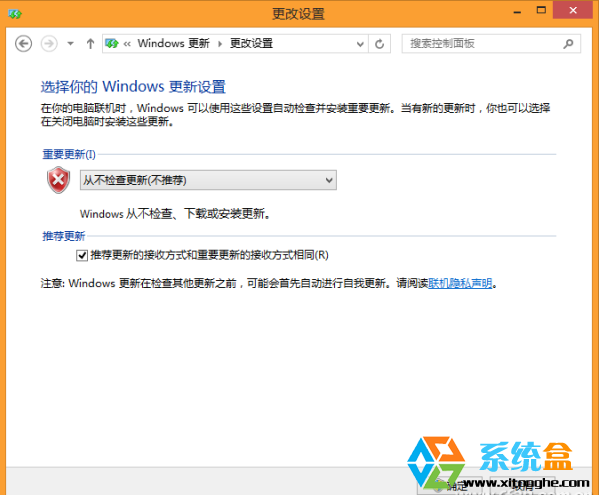This screenshot has width=600, height=495.
Task: Expand the breadcrumb separator arrow
Action: tap(220, 44)
